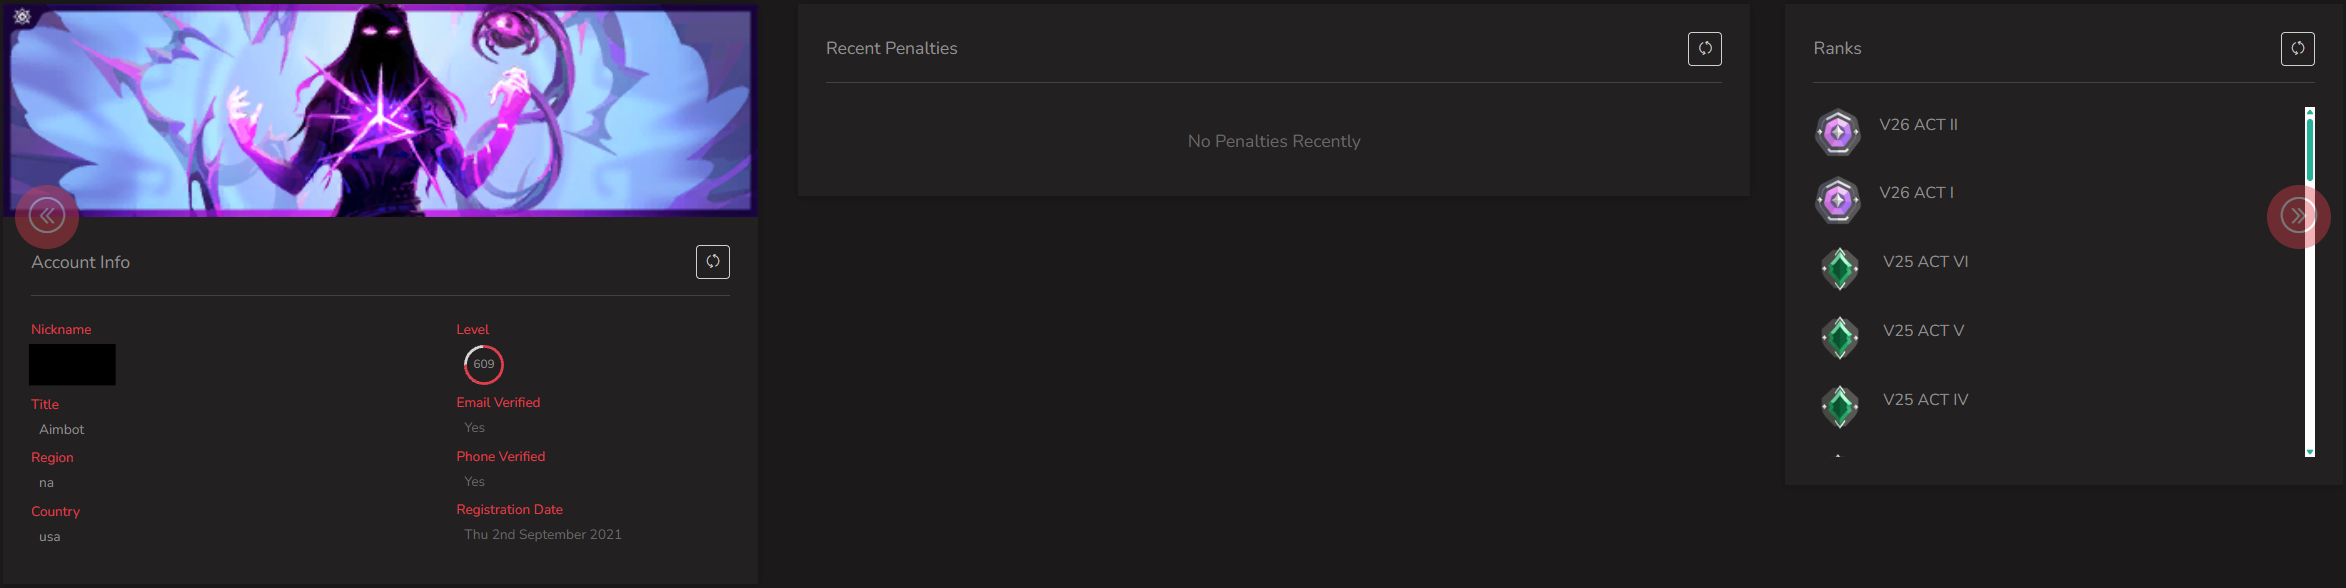Select the V25 ACT VI label
The width and height of the screenshot is (2346, 588).
point(1925,262)
